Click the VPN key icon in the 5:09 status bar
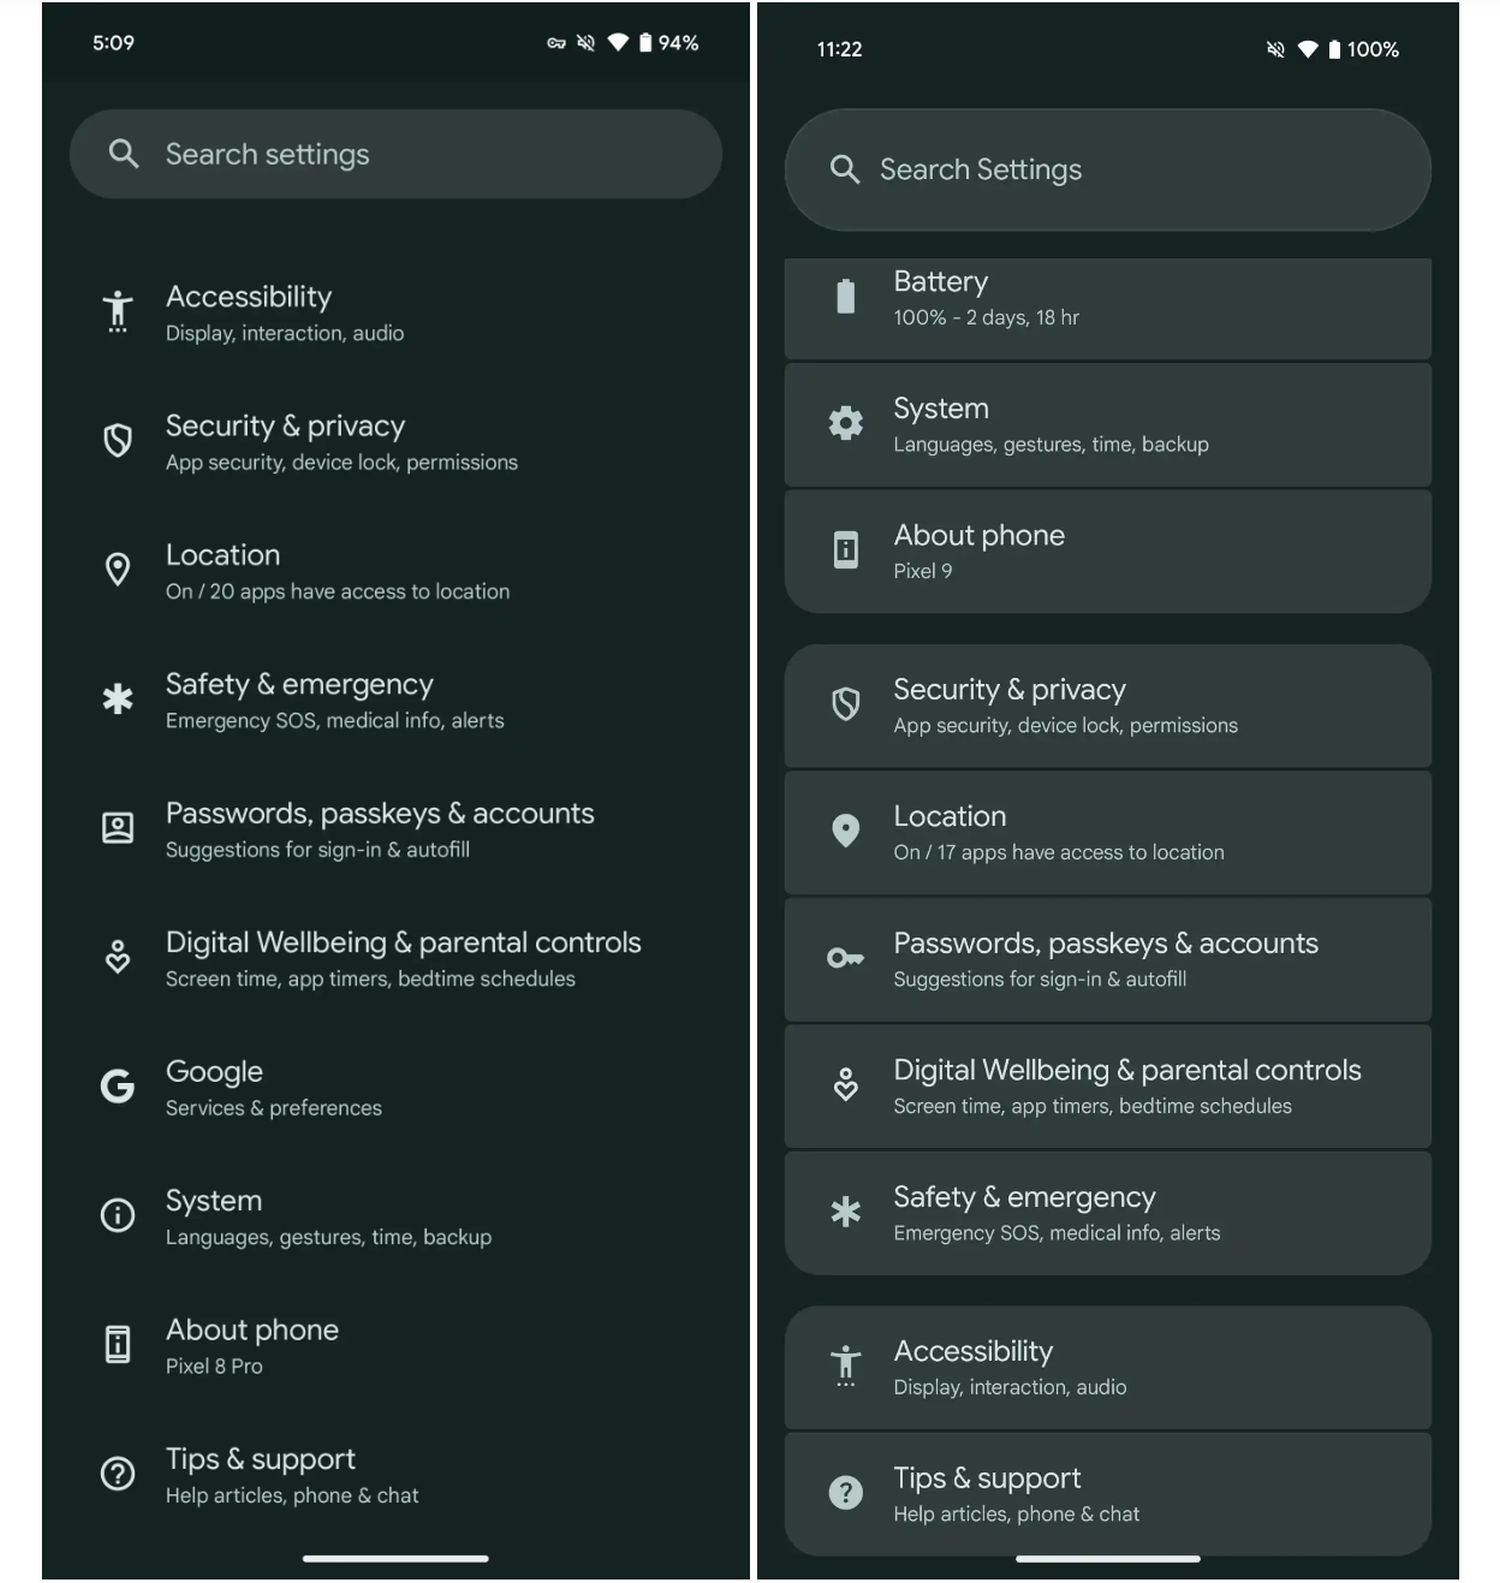This screenshot has width=1500, height=1583. point(556,43)
